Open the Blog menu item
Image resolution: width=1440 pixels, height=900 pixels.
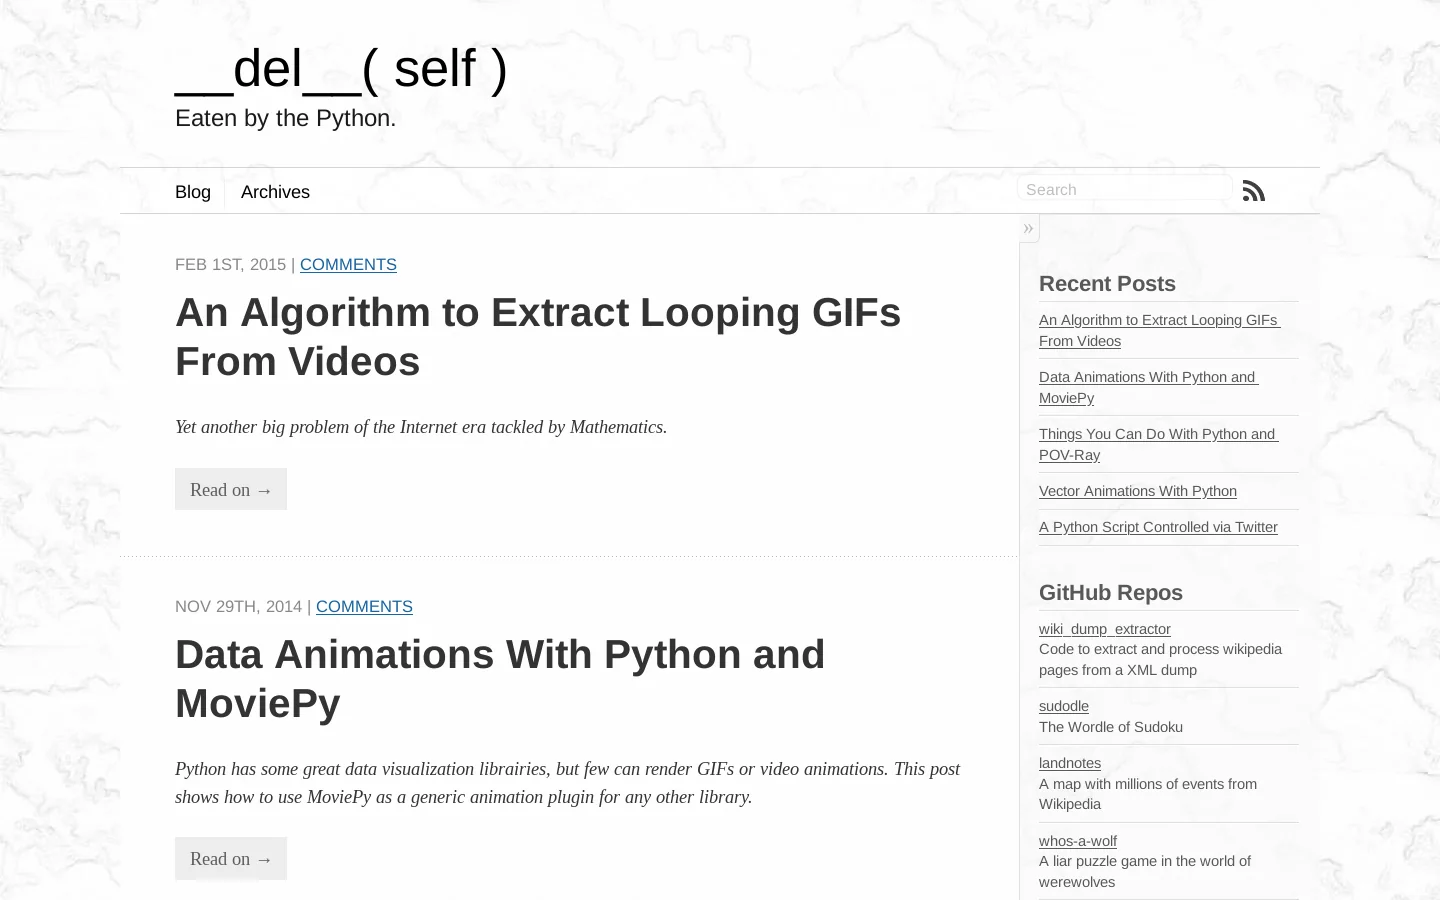coord(193,192)
